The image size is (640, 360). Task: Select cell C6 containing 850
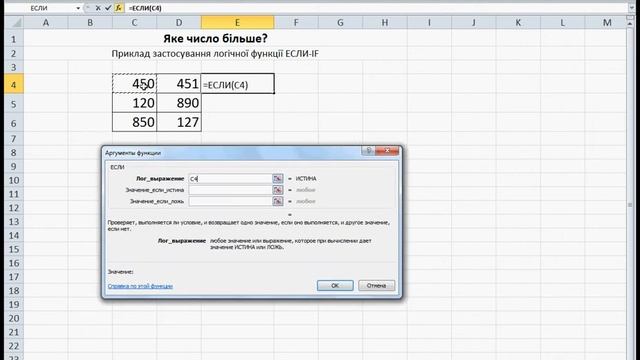coord(134,122)
